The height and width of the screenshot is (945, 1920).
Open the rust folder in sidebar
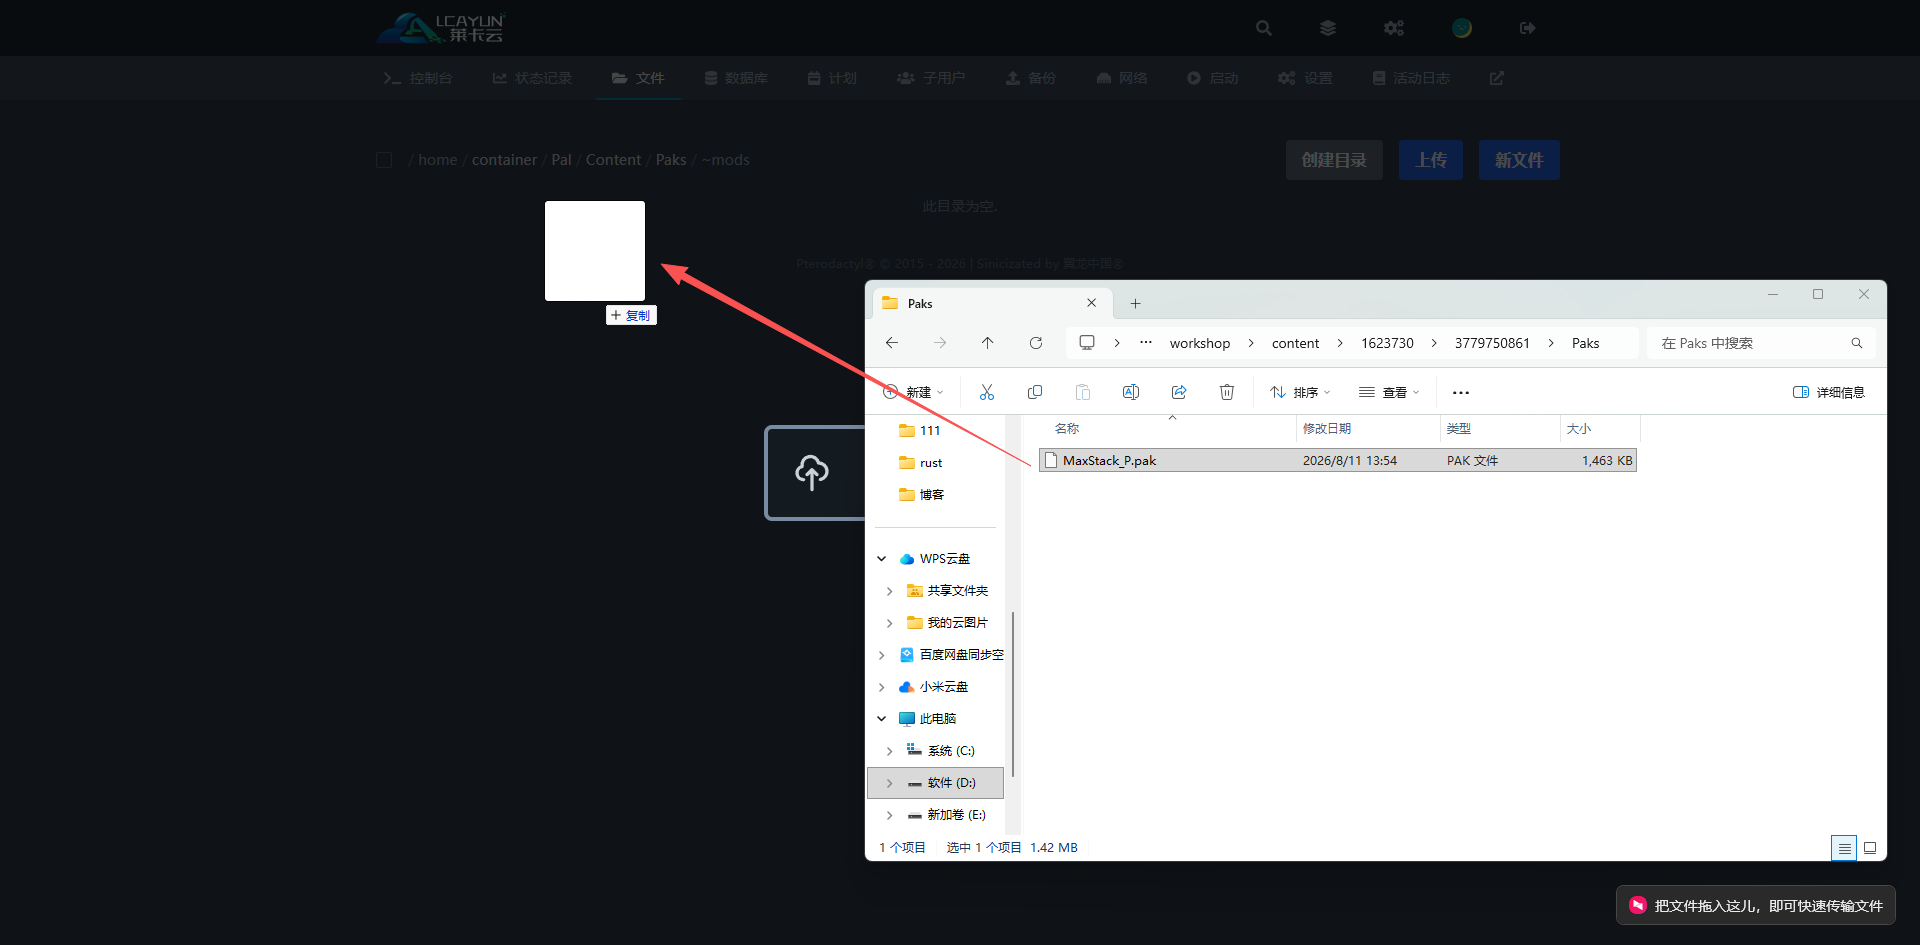pos(931,463)
